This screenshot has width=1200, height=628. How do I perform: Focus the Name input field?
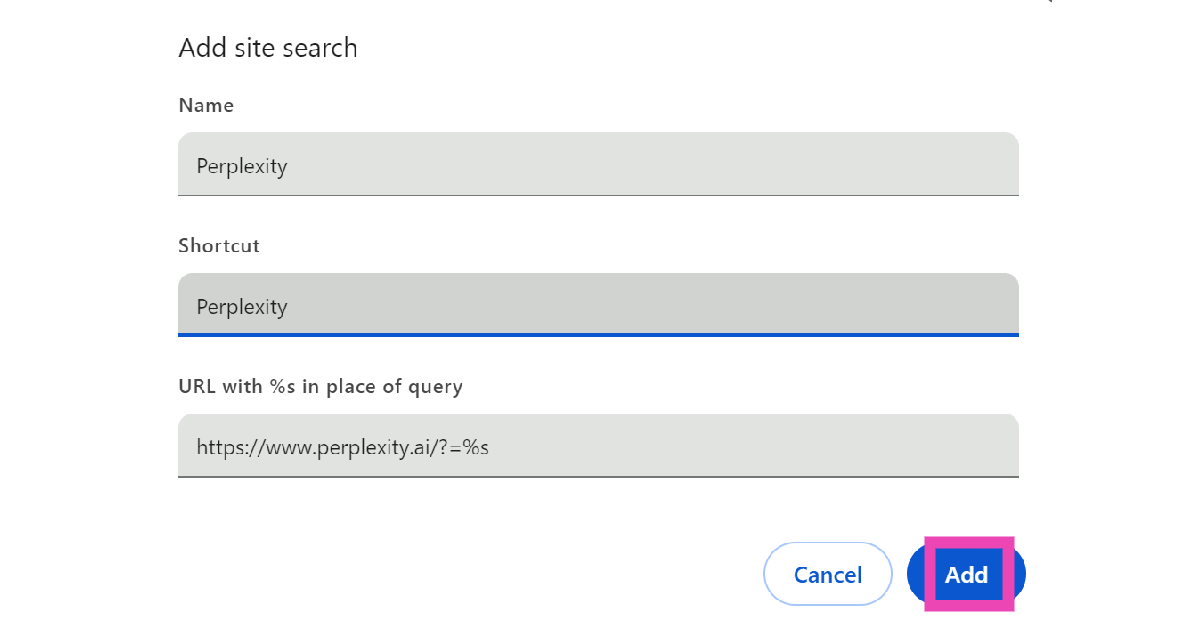[x=598, y=165]
